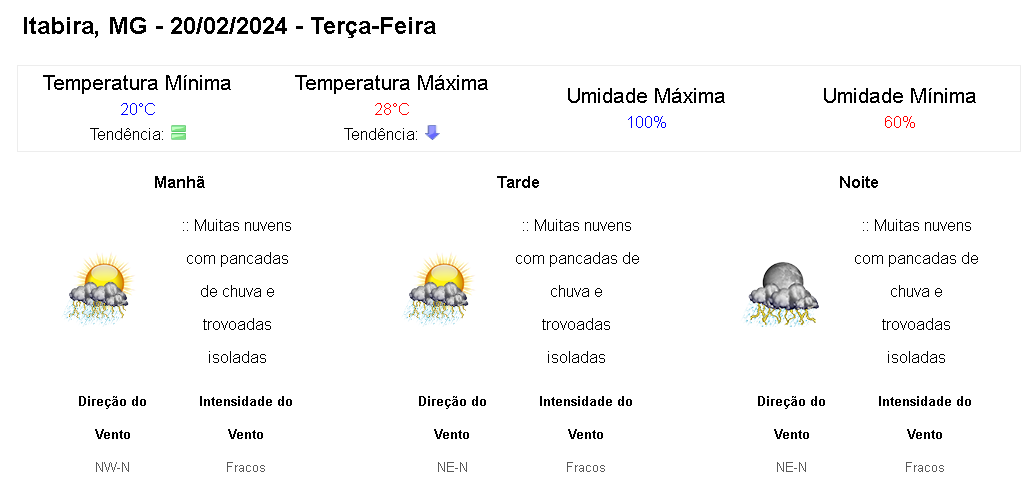Viewport: 1035px width, 489px height.
Task: Select the Noite period heading
Action: pyautogui.click(x=859, y=183)
